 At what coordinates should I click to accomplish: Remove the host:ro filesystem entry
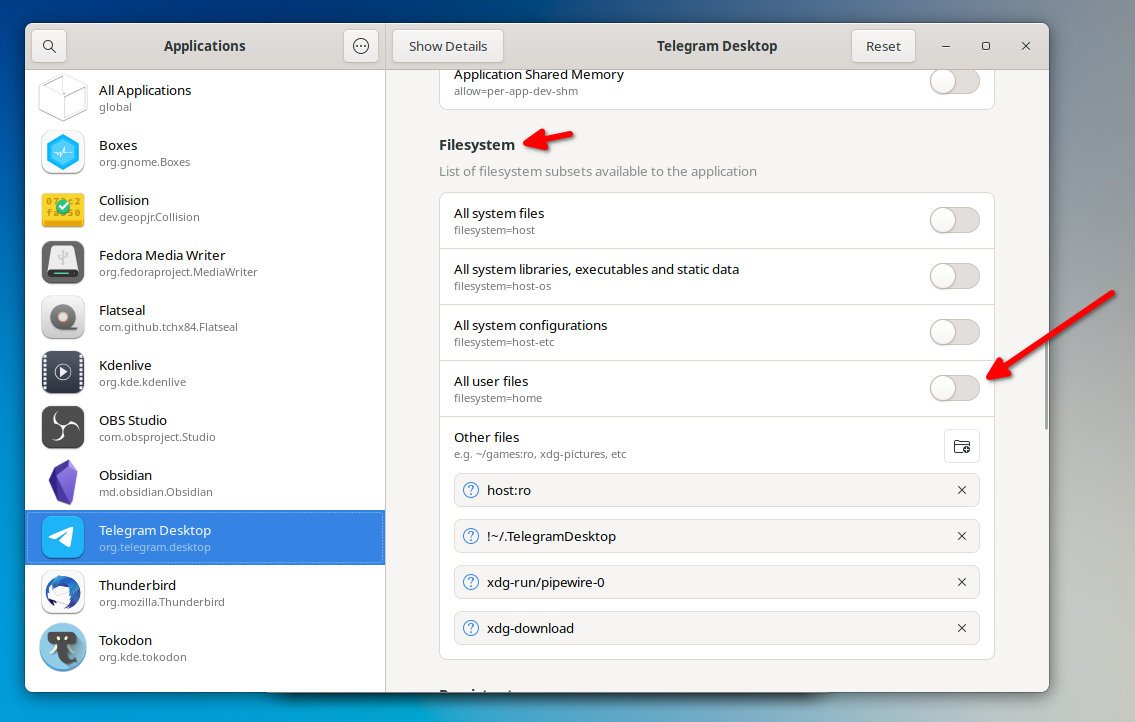[x=961, y=490]
